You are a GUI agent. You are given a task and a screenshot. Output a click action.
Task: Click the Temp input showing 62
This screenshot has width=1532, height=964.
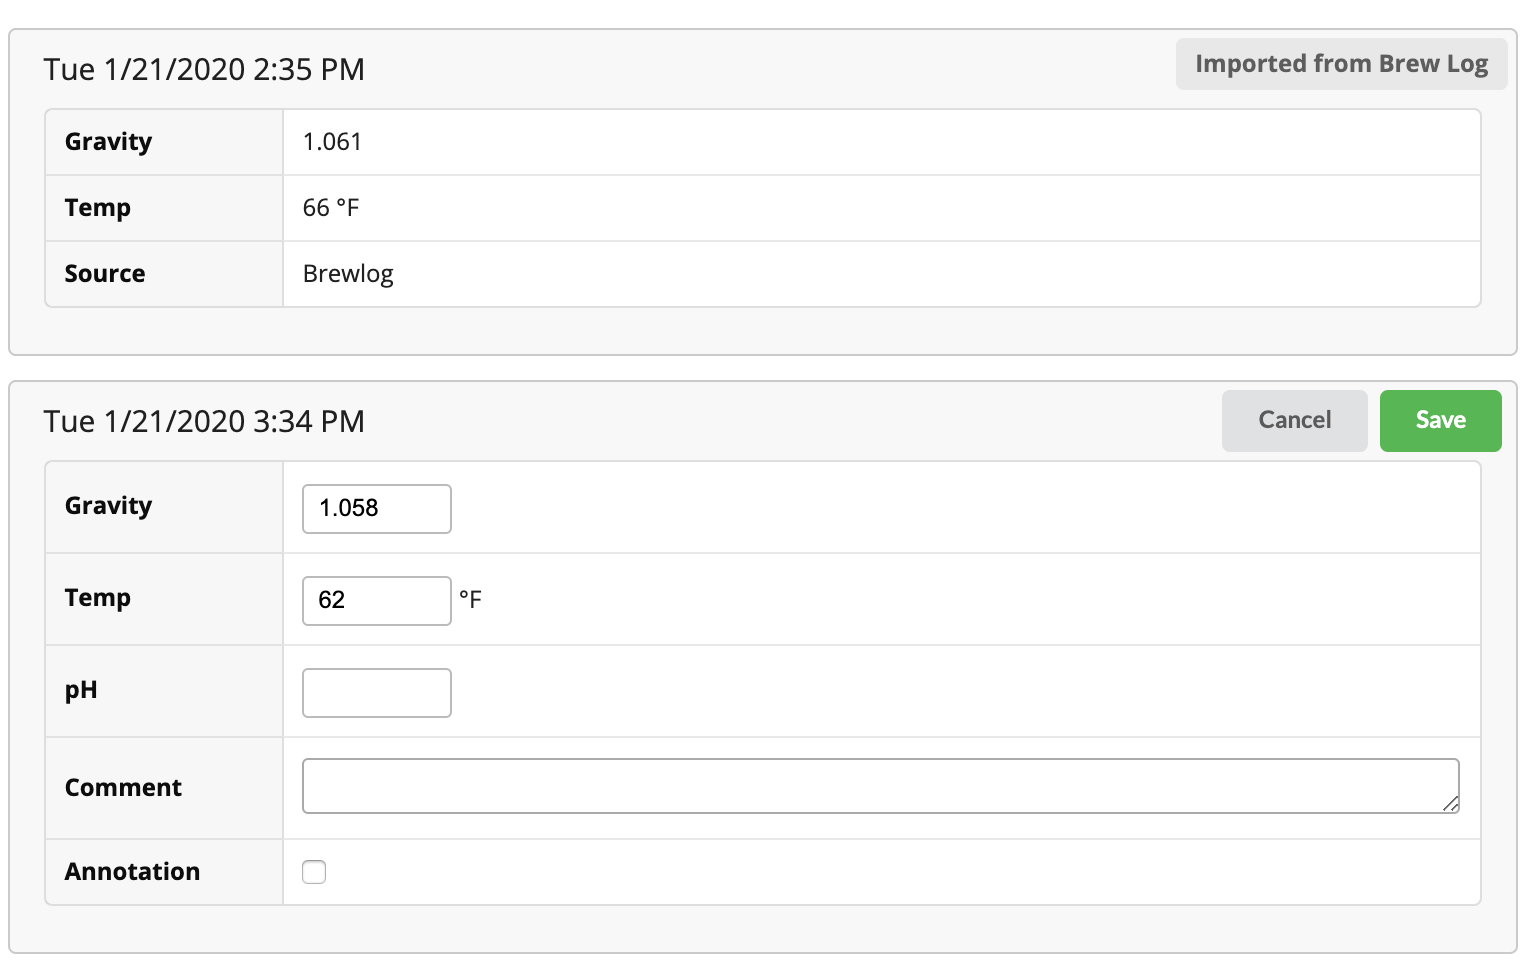coord(377,601)
